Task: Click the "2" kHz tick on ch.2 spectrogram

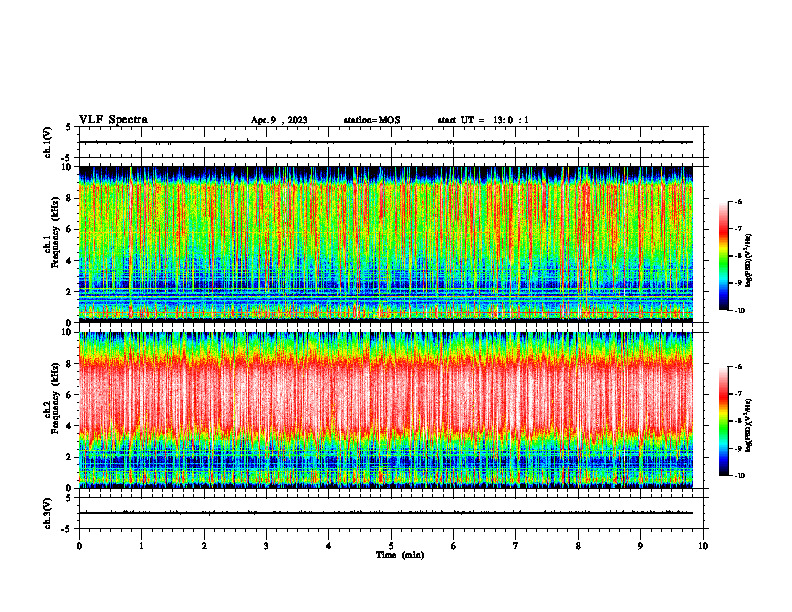Action: [x=70, y=457]
